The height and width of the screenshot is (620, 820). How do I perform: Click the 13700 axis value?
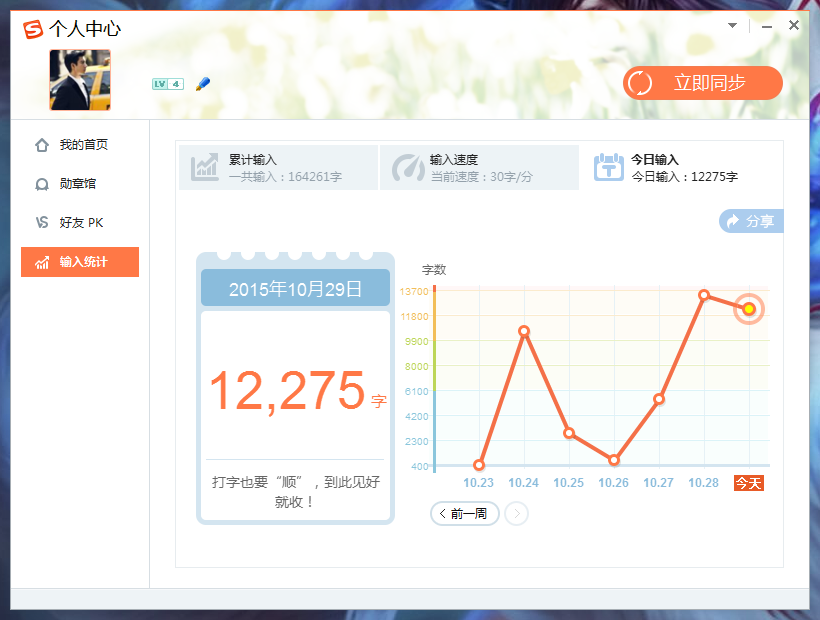pyautogui.click(x=414, y=291)
